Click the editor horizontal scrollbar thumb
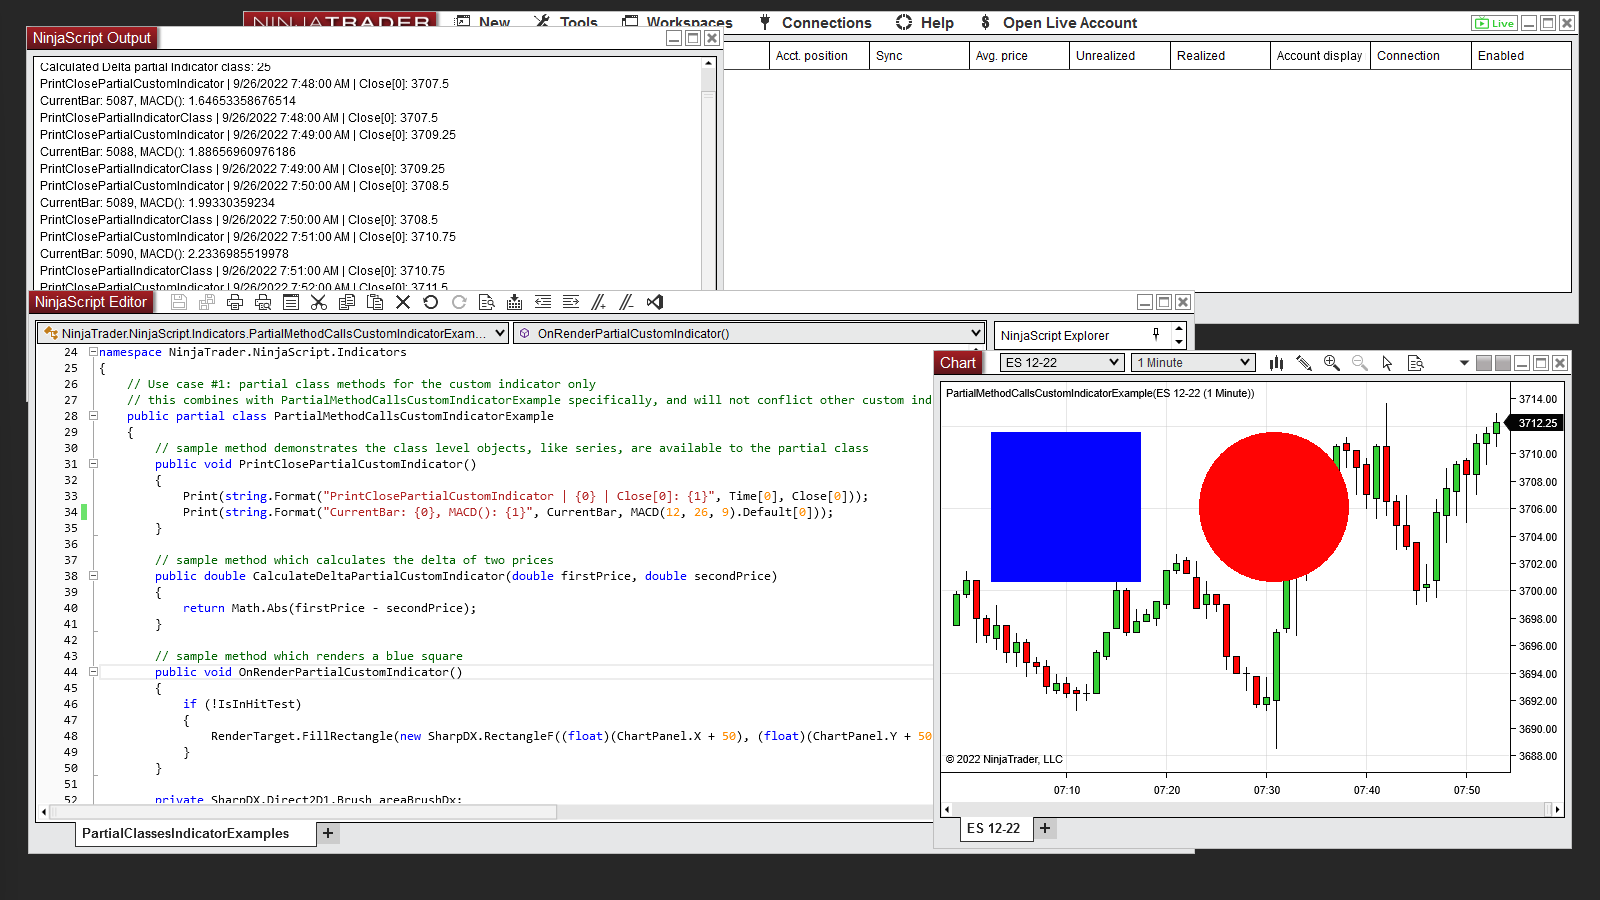 pyautogui.click(x=304, y=812)
